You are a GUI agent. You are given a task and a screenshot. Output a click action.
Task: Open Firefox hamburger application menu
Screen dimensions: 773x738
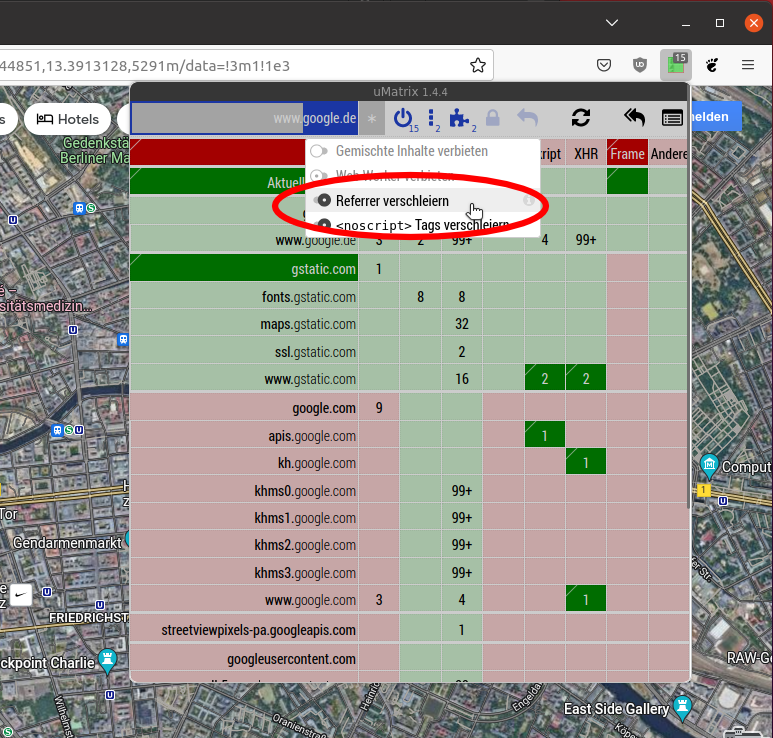tap(747, 65)
